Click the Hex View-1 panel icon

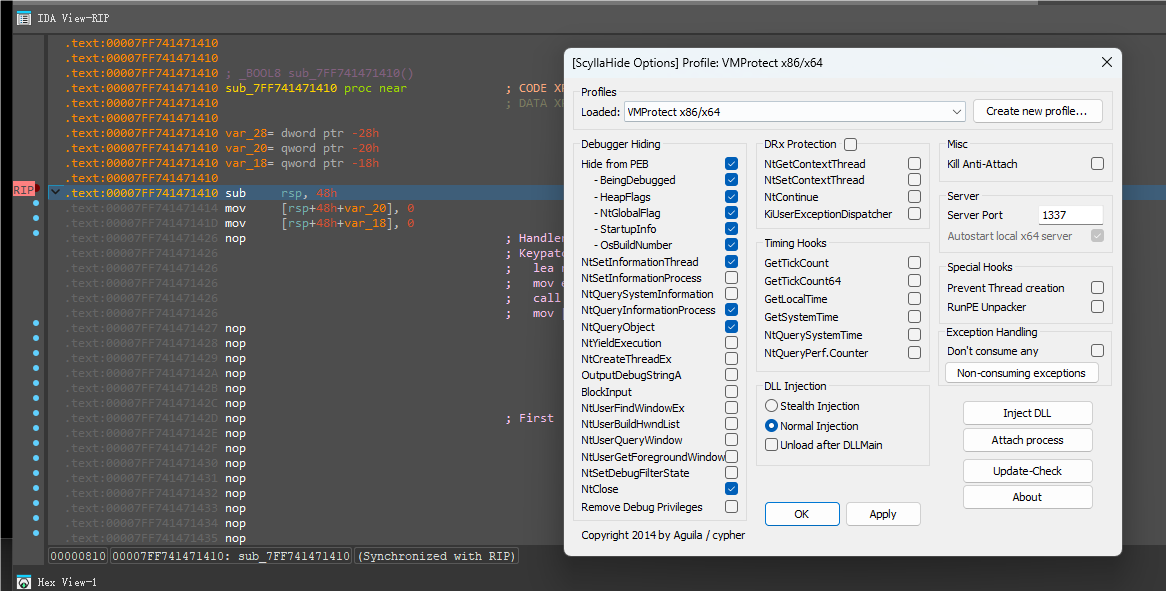click(24, 582)
